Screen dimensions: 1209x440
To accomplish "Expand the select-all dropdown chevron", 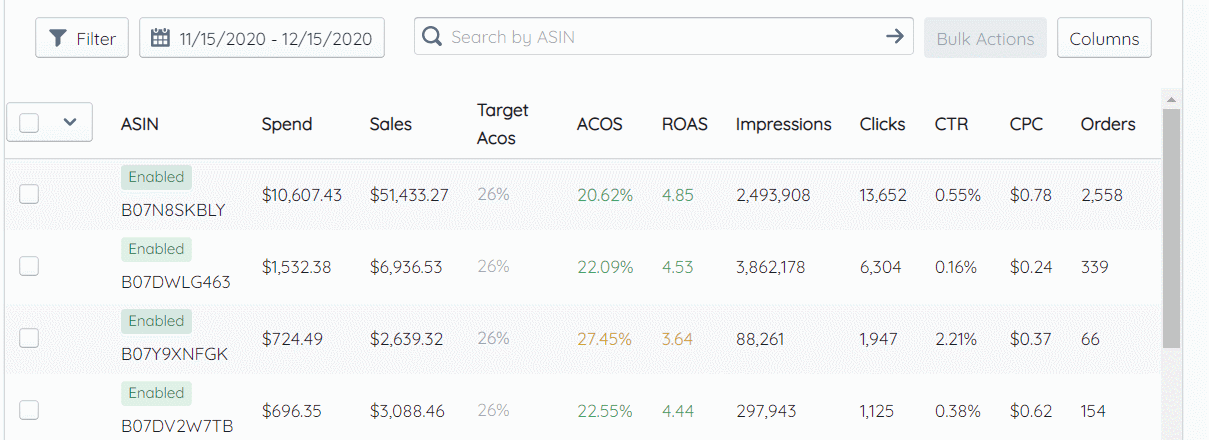I will (70, 122).
